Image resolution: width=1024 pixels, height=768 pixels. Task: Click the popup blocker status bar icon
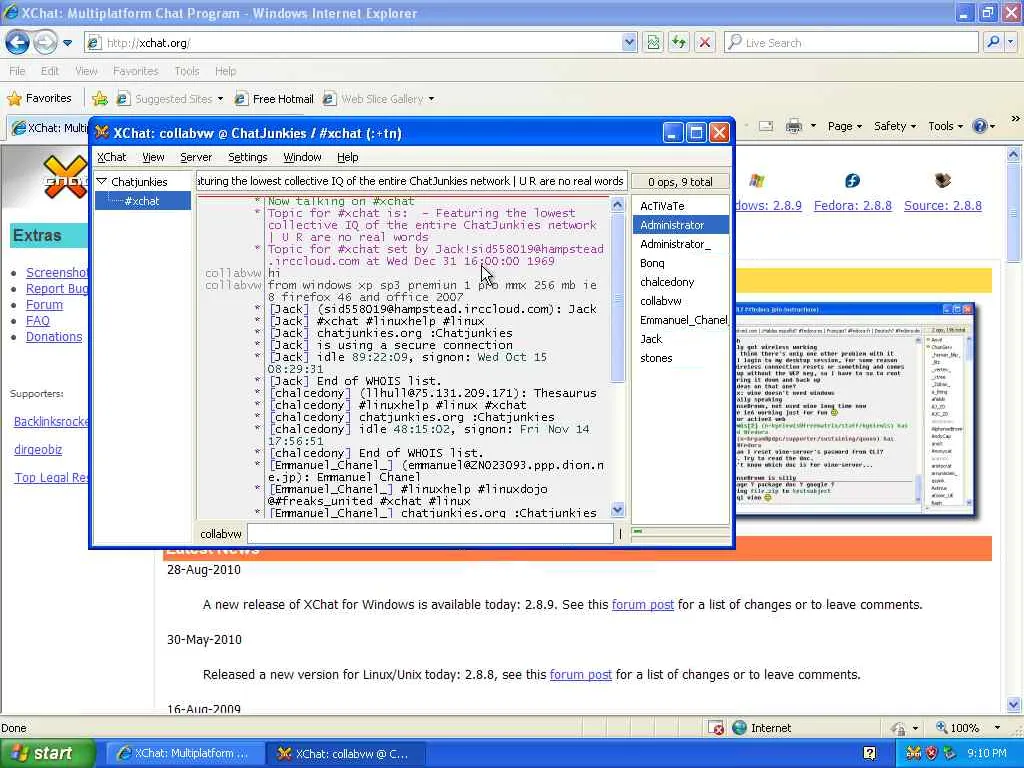click(x=716, y=728)
